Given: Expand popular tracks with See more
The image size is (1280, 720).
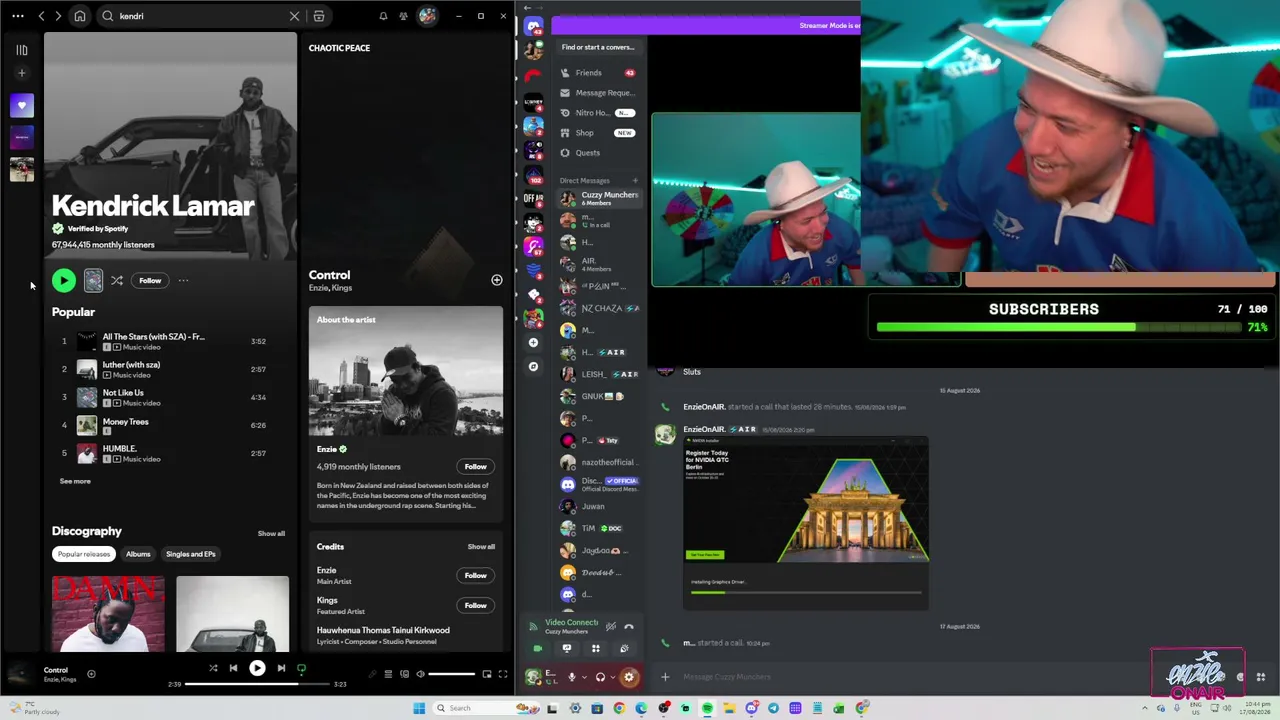Looking at the screenshot, I should pos(75,481).
